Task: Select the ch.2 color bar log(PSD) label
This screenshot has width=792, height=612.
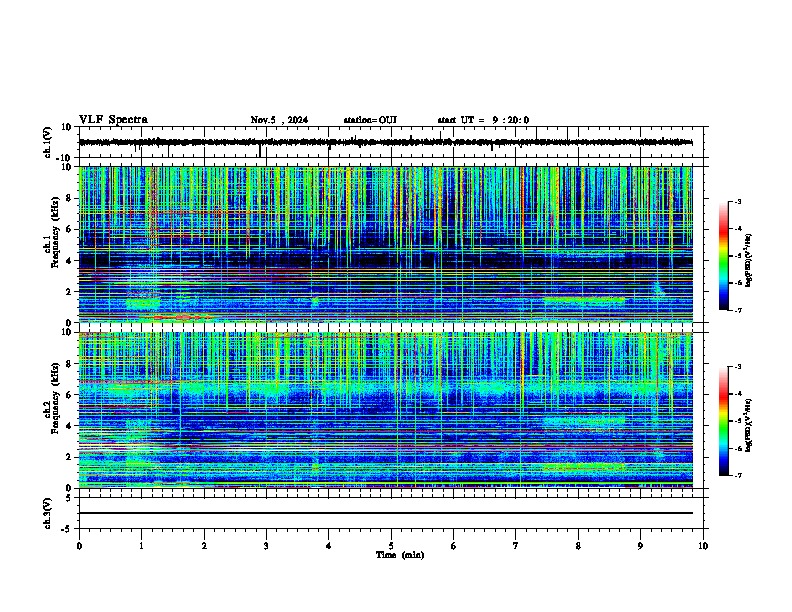Action: (x=749, y=425)
